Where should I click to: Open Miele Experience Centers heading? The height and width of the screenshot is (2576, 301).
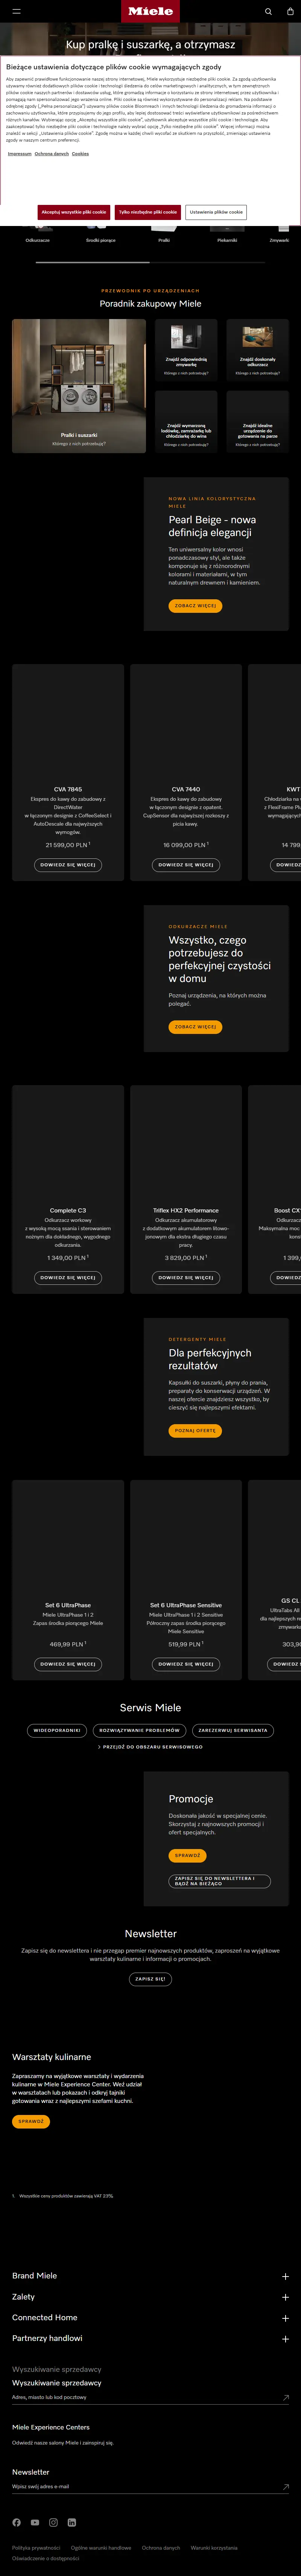tap(51, 2427)
